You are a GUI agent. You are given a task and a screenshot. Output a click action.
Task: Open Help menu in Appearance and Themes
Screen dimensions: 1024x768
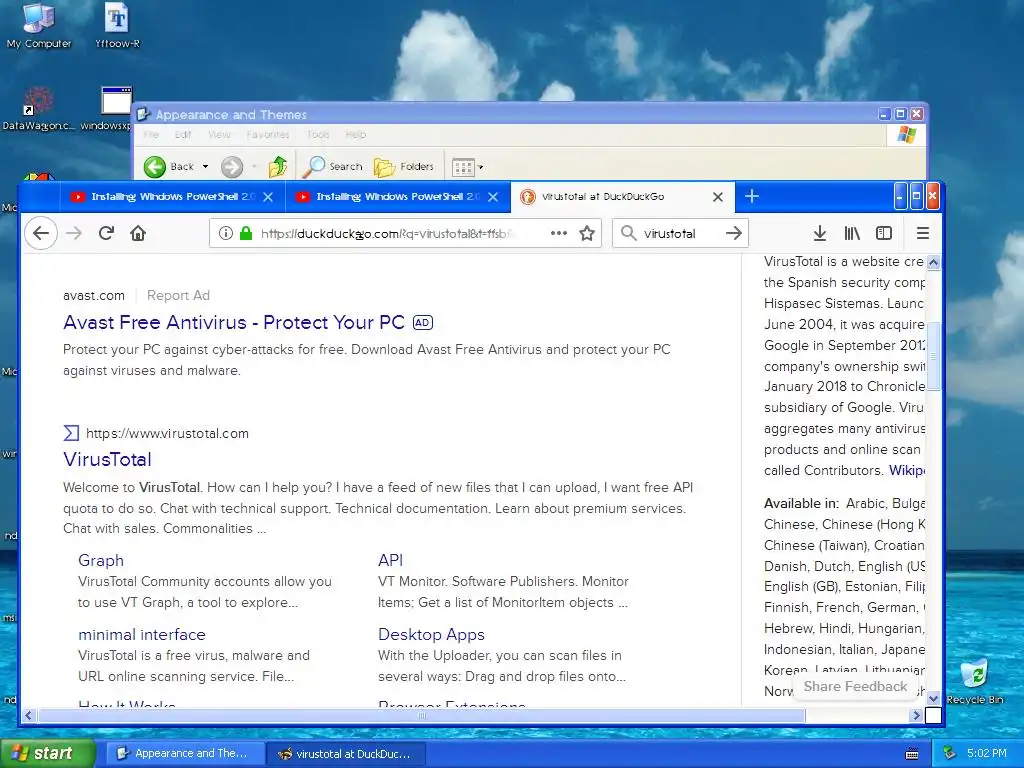355,135
